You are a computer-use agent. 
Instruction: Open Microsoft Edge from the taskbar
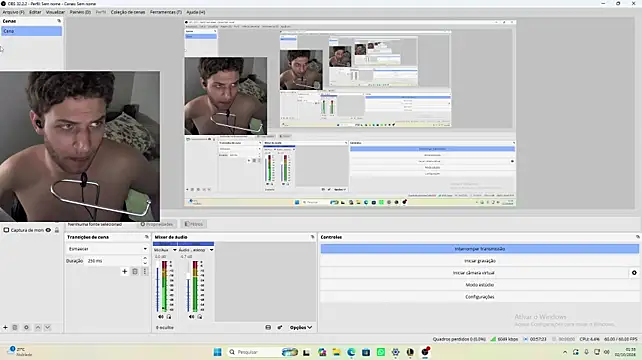(351, 352)
